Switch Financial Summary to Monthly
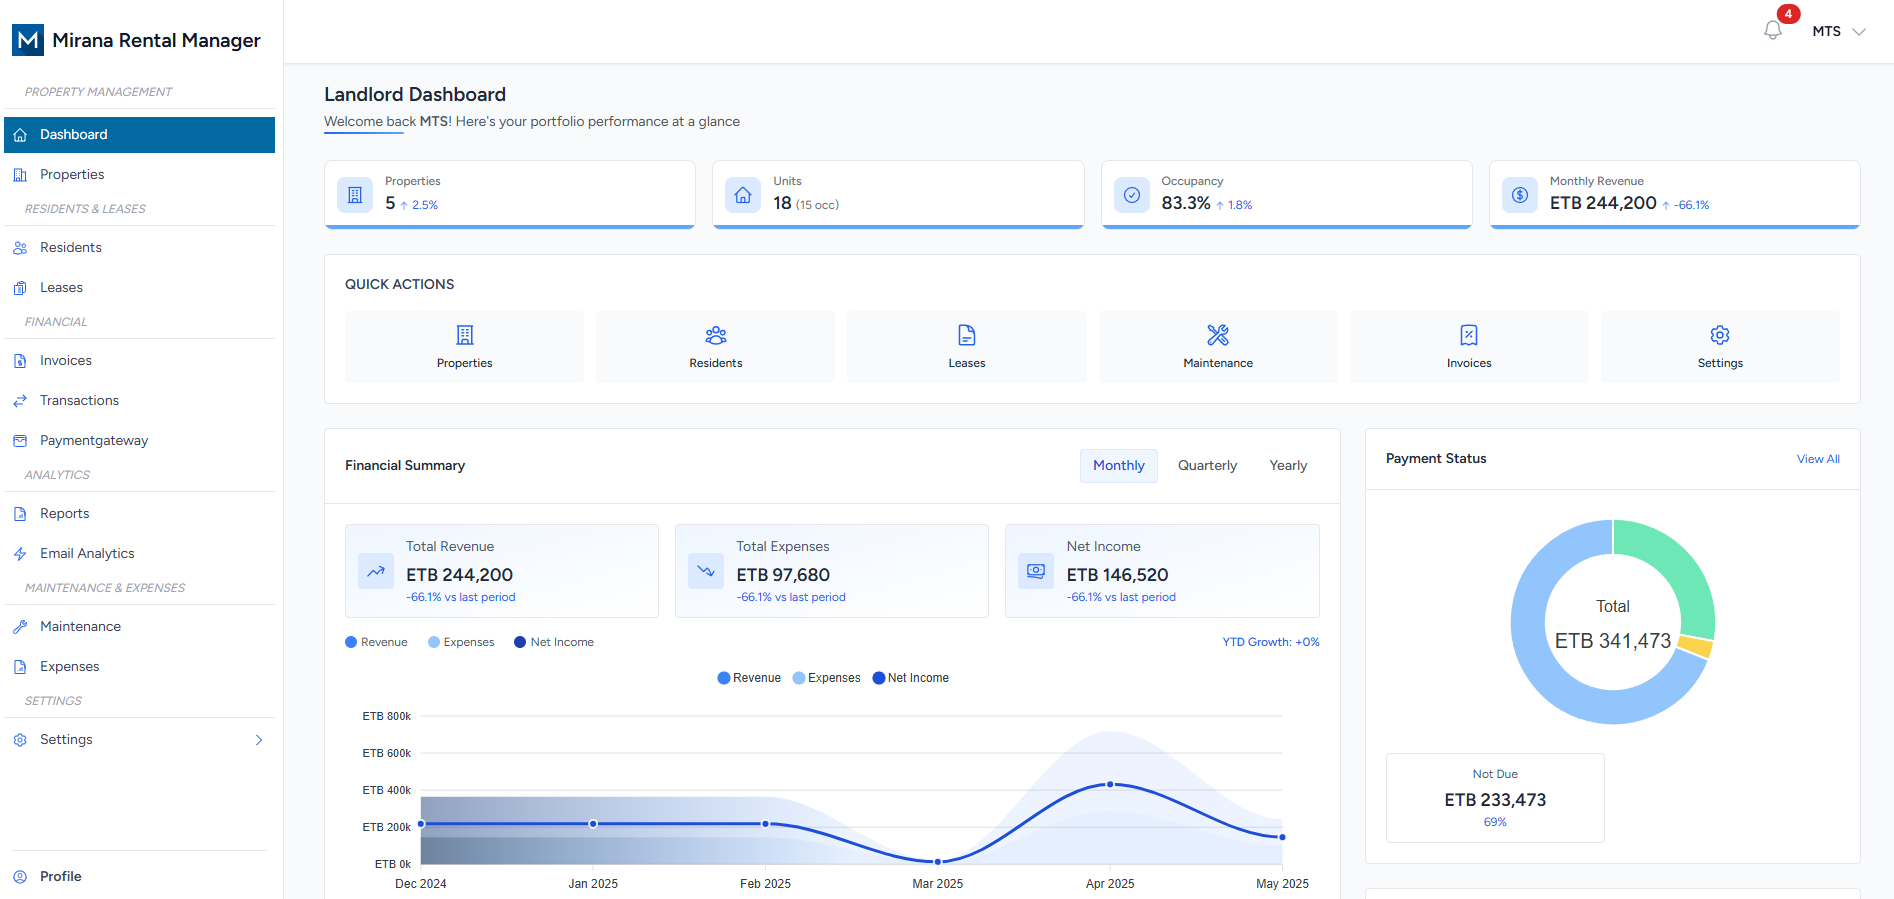This screenshot has height=899, width=1894. pyautogui.click(x=1118, y=466)
